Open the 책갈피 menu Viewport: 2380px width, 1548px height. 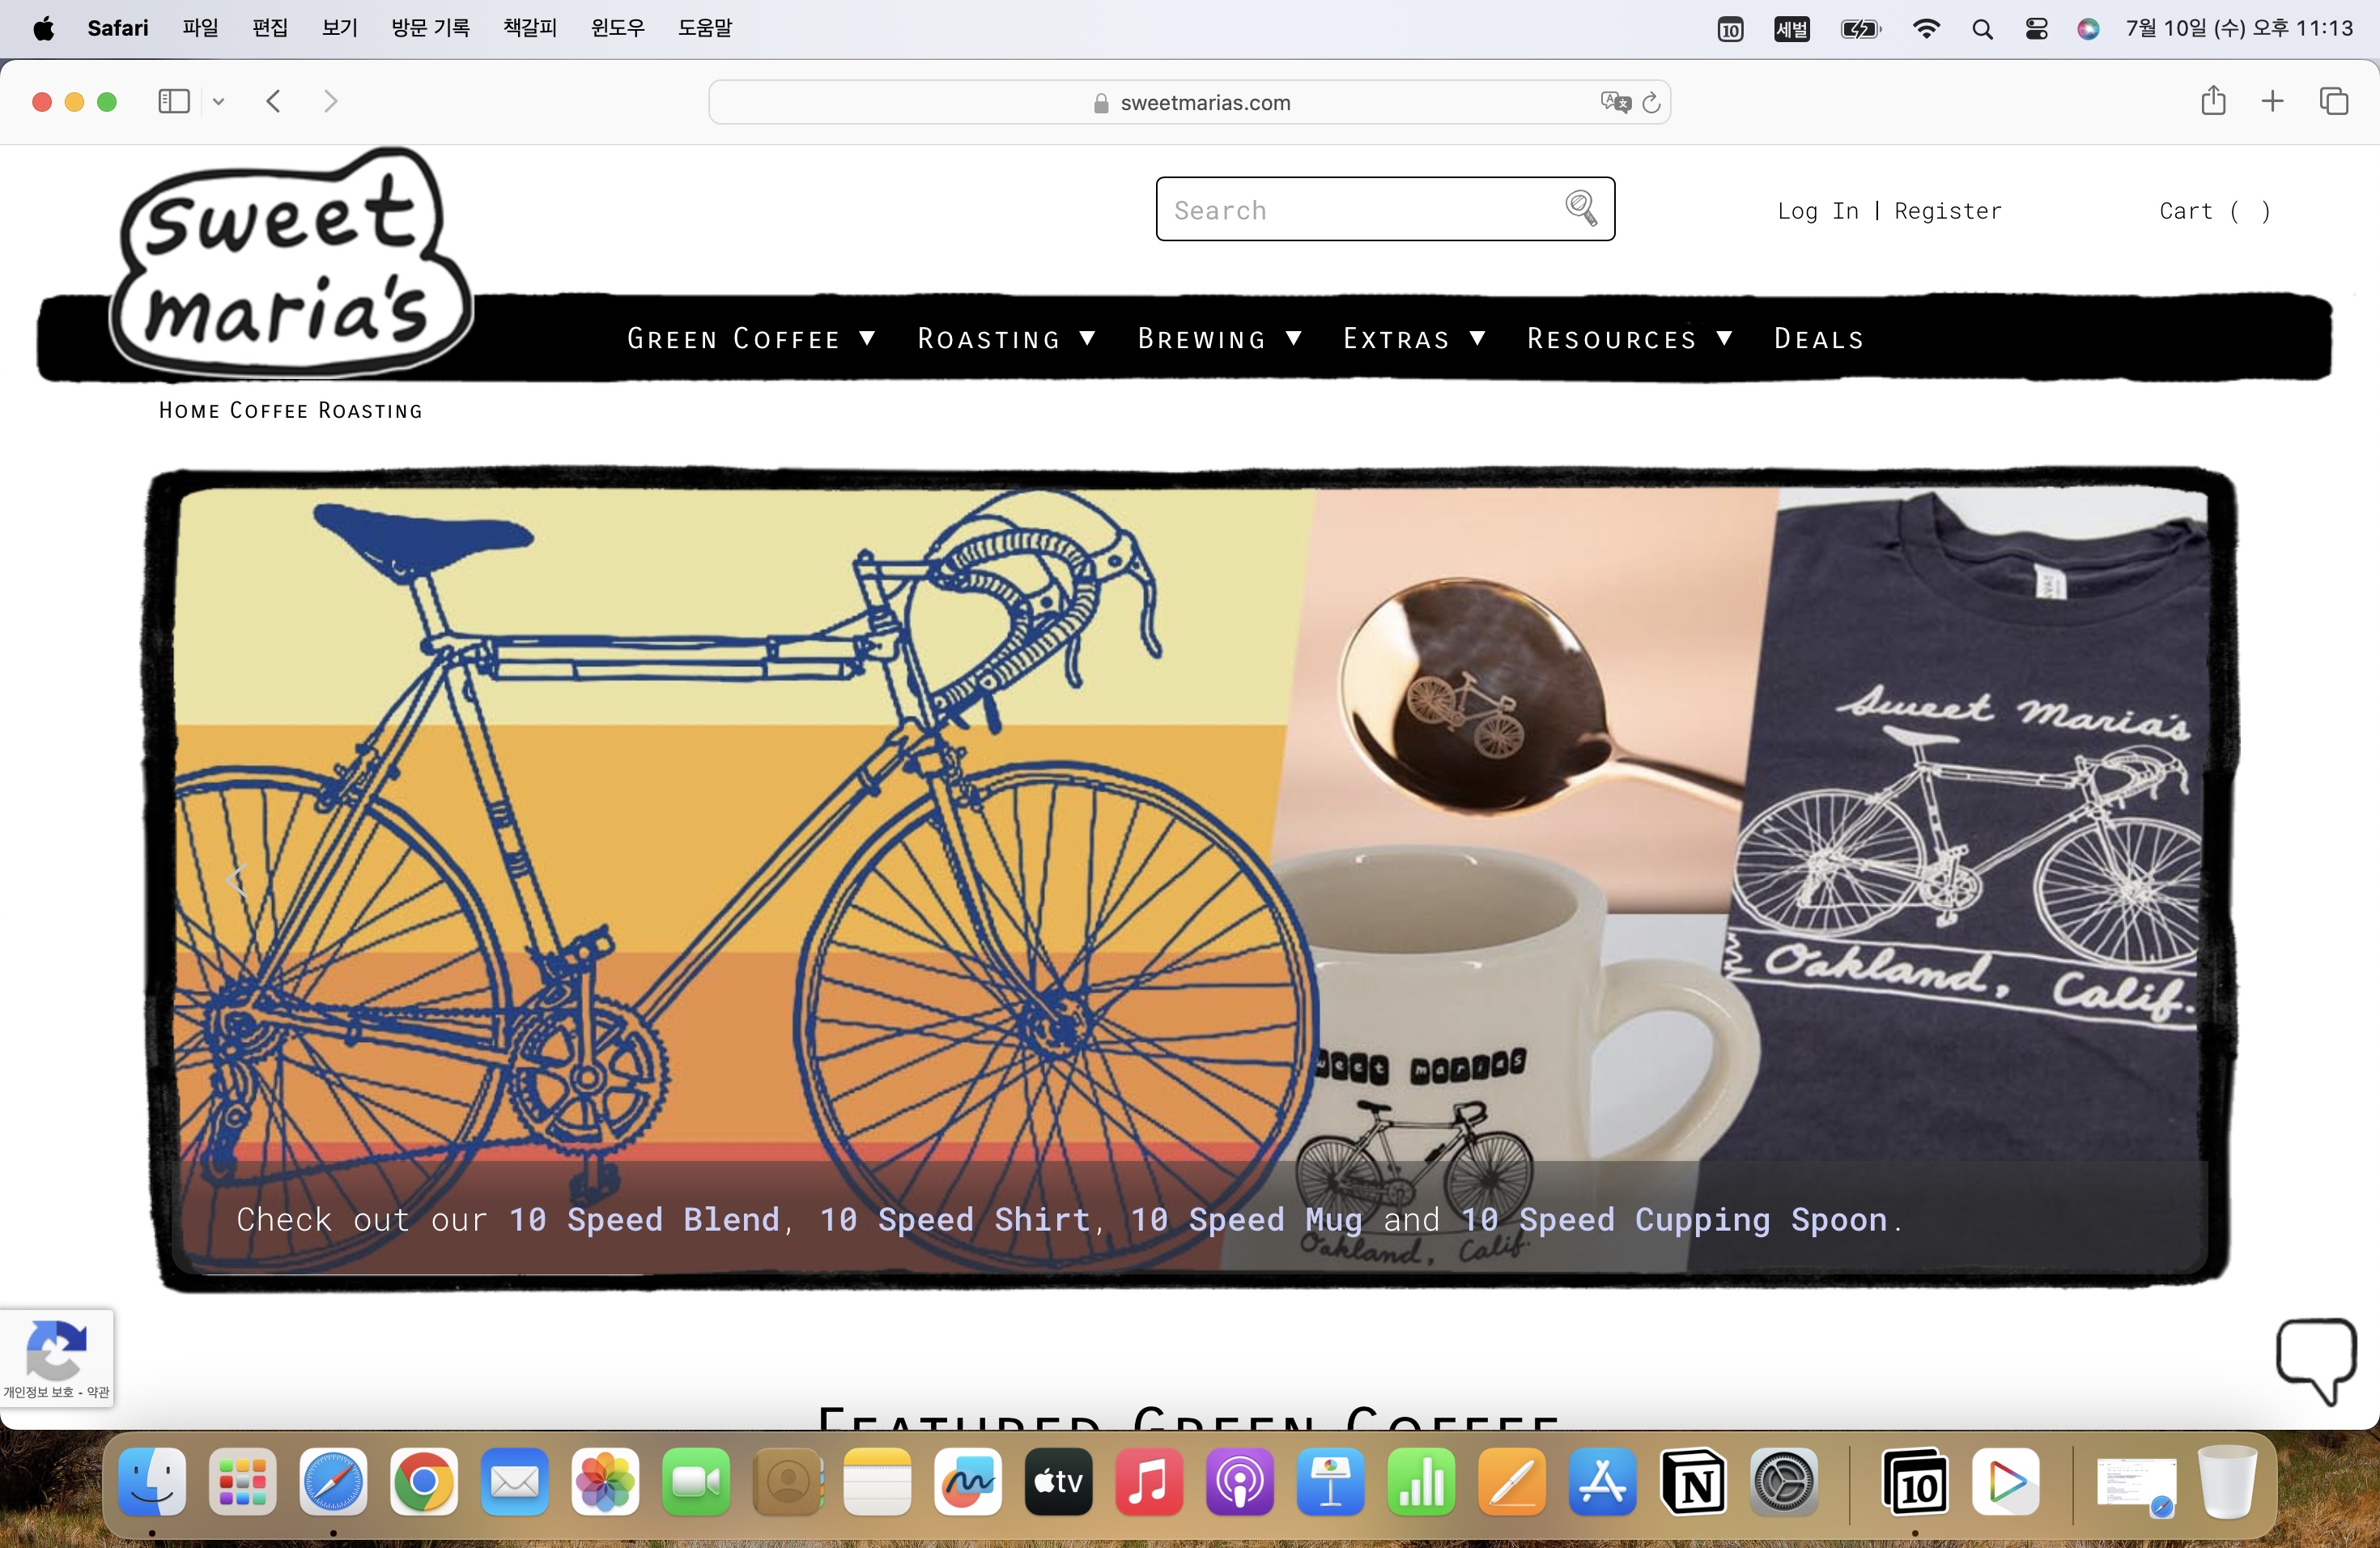coord(530,28)
